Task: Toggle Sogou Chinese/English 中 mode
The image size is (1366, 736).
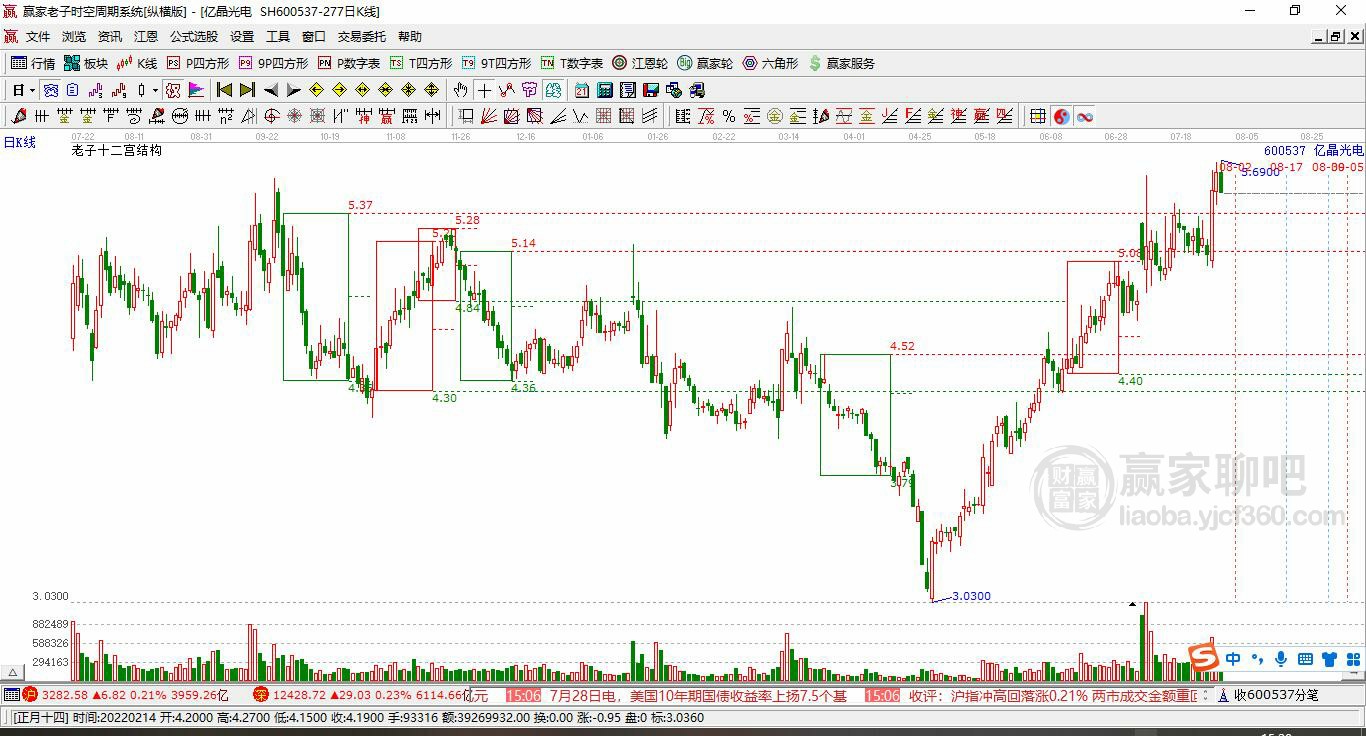Action: (x=1233, y=659)
